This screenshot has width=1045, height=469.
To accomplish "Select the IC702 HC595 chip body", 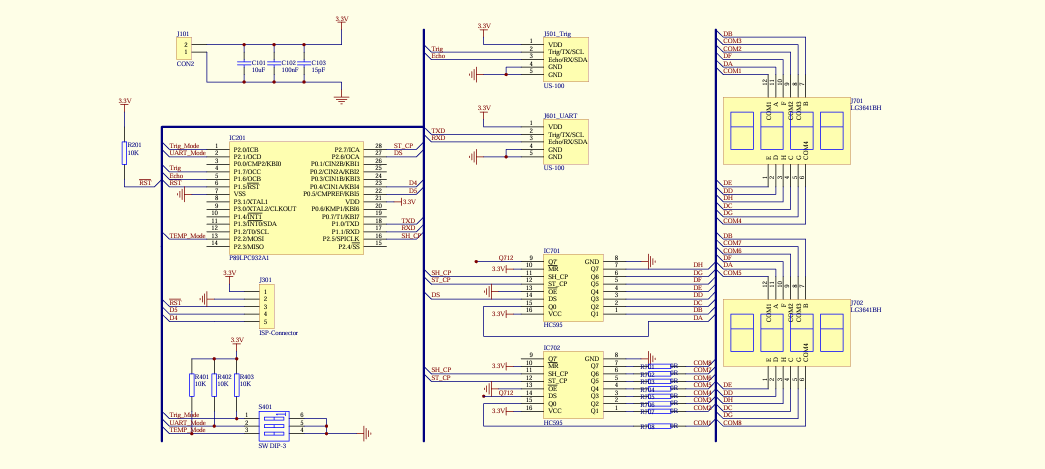I will tap(573, 386).
